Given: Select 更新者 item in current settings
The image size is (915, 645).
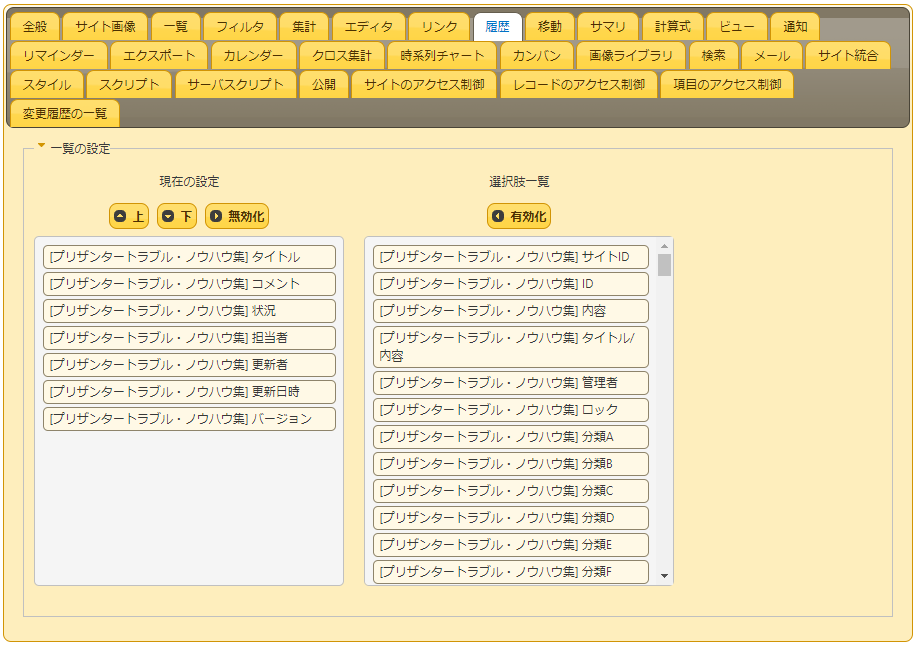Looking at the screenshot, I should 190,365.
